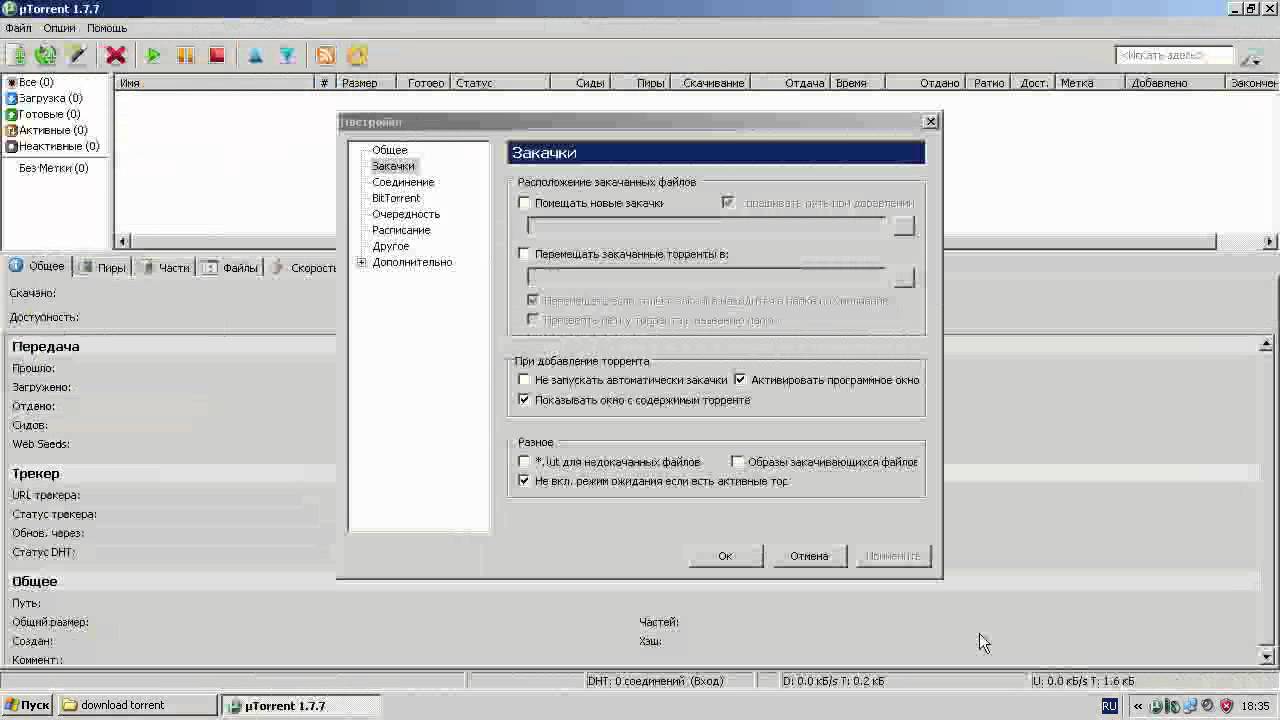Click the Add Torrent toolbar icon
Screen dimensions: 1280x720
tap(15, 56)
